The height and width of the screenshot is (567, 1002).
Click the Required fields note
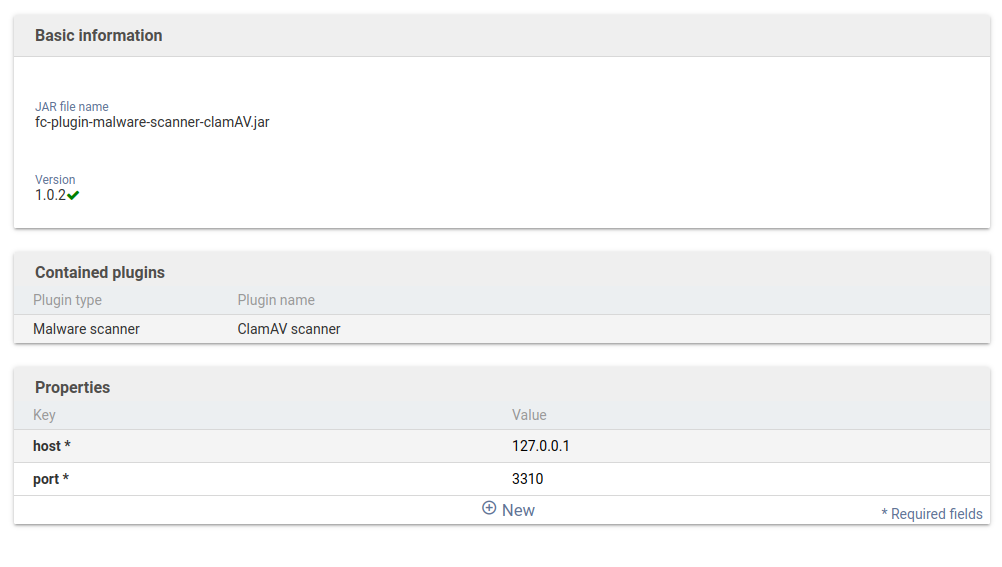coord(932,514)
